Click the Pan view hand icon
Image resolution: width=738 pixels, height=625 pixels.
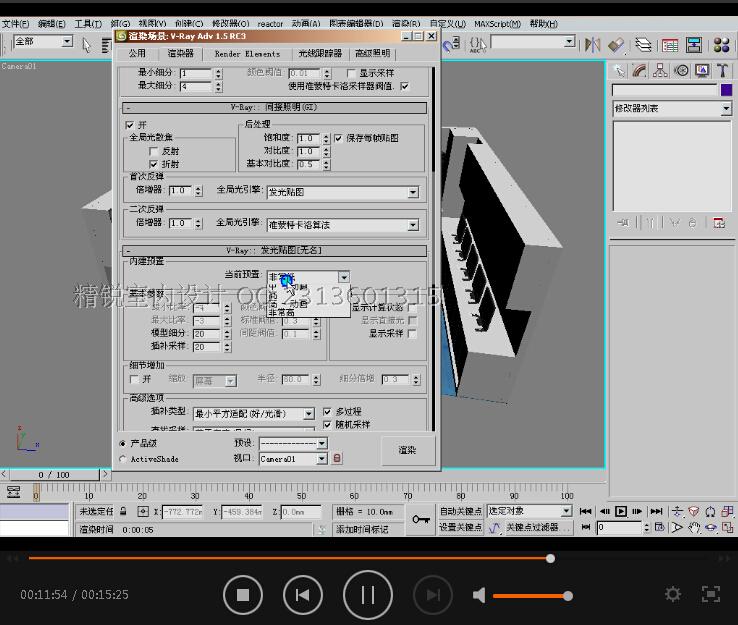694,528
